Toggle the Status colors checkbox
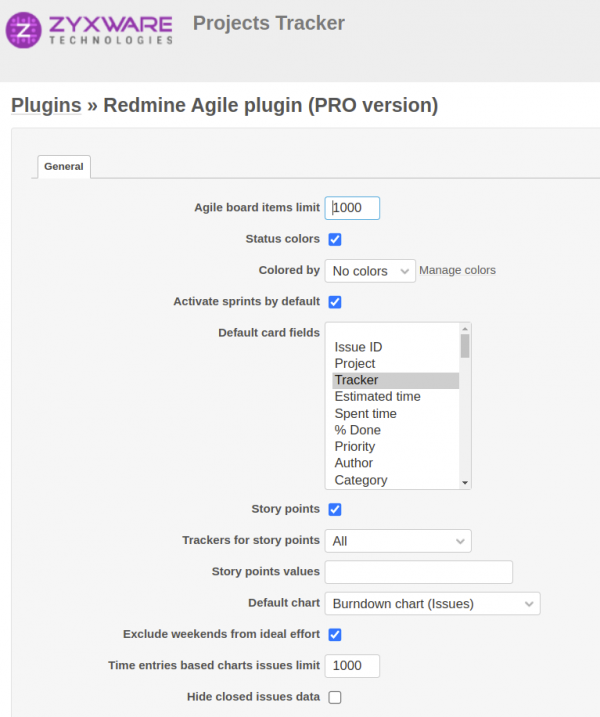Image resolution: width=600 pixels, height=717 pixels. coord(335,239)
